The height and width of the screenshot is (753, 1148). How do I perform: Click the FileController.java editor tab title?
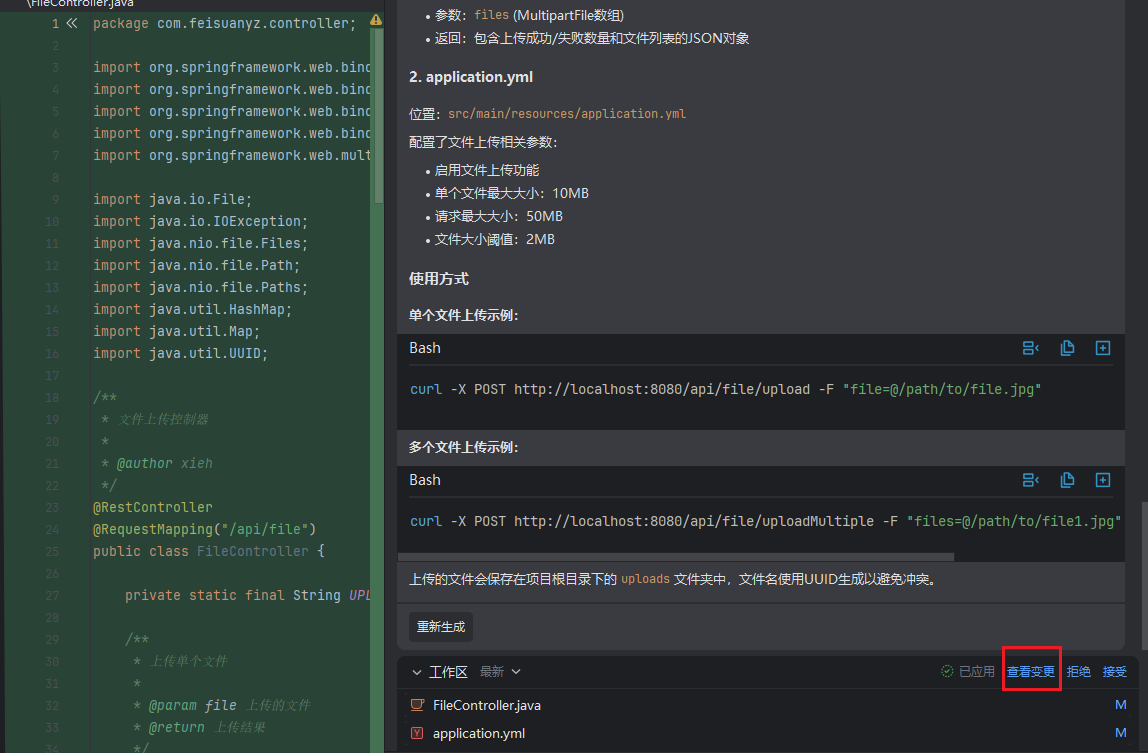[80, 4]
